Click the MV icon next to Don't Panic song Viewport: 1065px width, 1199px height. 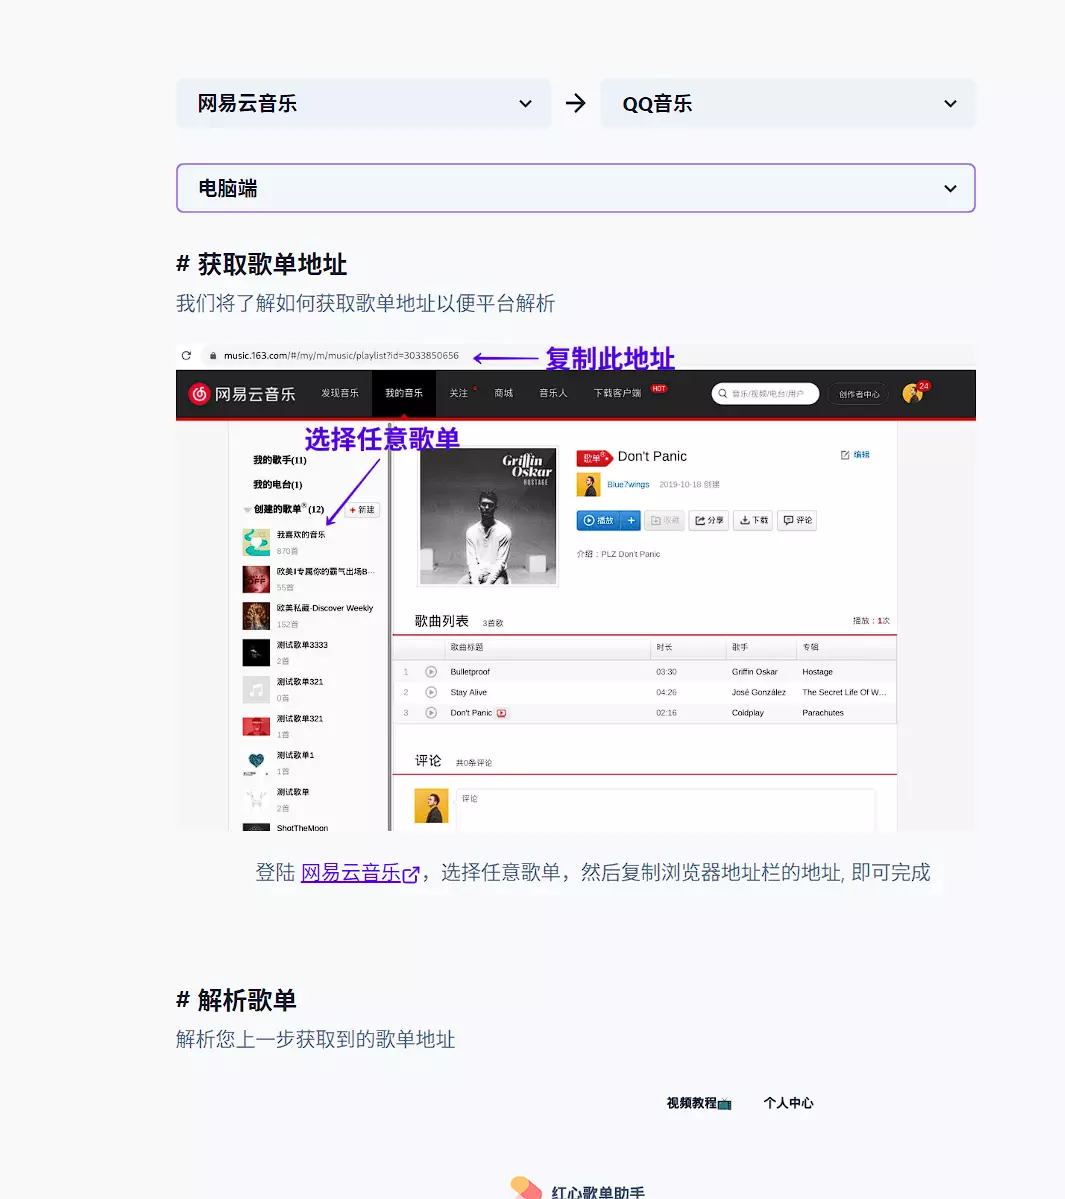(502, 713)
